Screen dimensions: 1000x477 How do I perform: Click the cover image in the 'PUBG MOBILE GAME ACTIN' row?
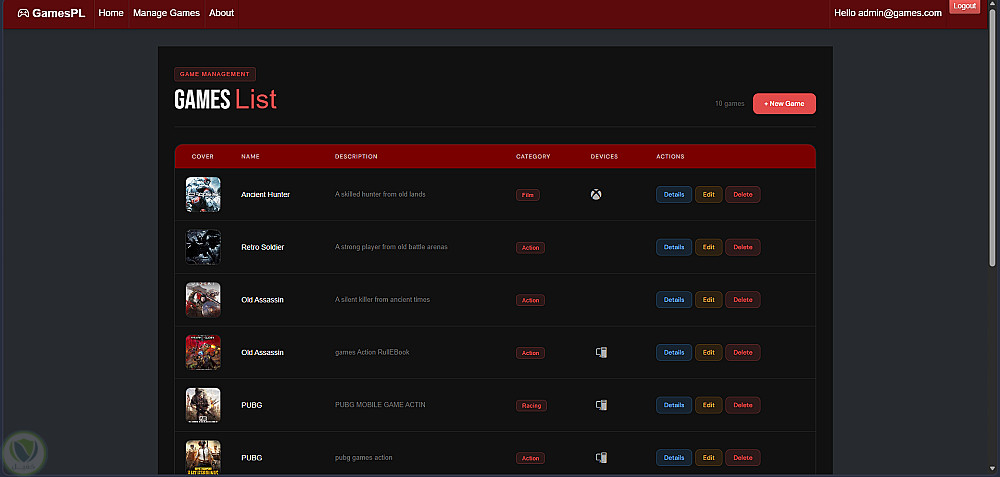click(x=203, y=405)
